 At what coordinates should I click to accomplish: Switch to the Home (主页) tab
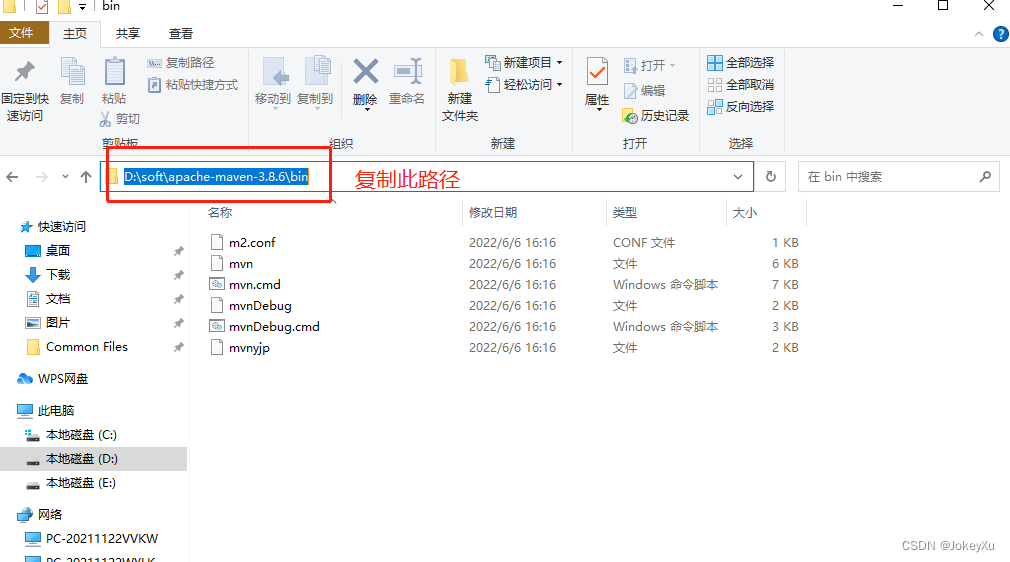[x=75, y=34]
